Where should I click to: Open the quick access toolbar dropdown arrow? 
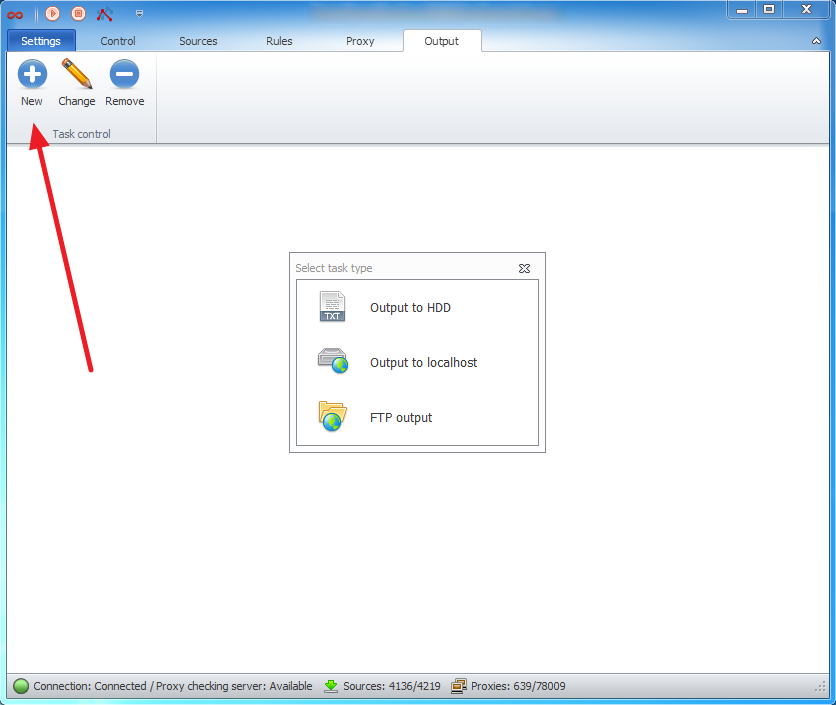(139, 14)
